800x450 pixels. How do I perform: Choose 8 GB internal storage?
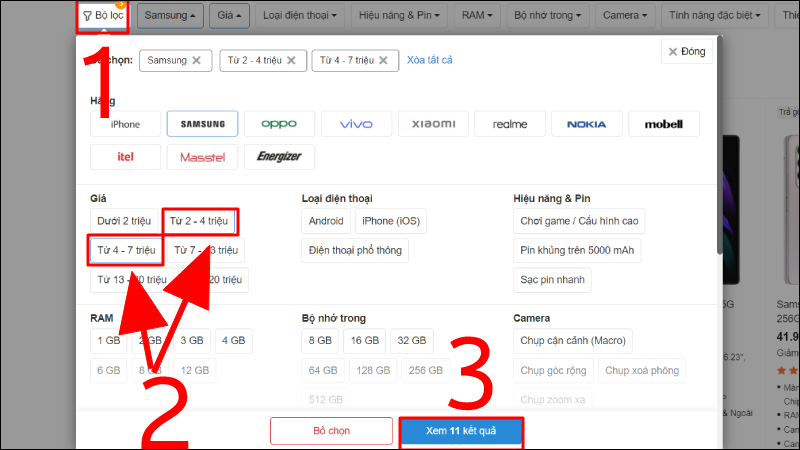click(320, 341)
